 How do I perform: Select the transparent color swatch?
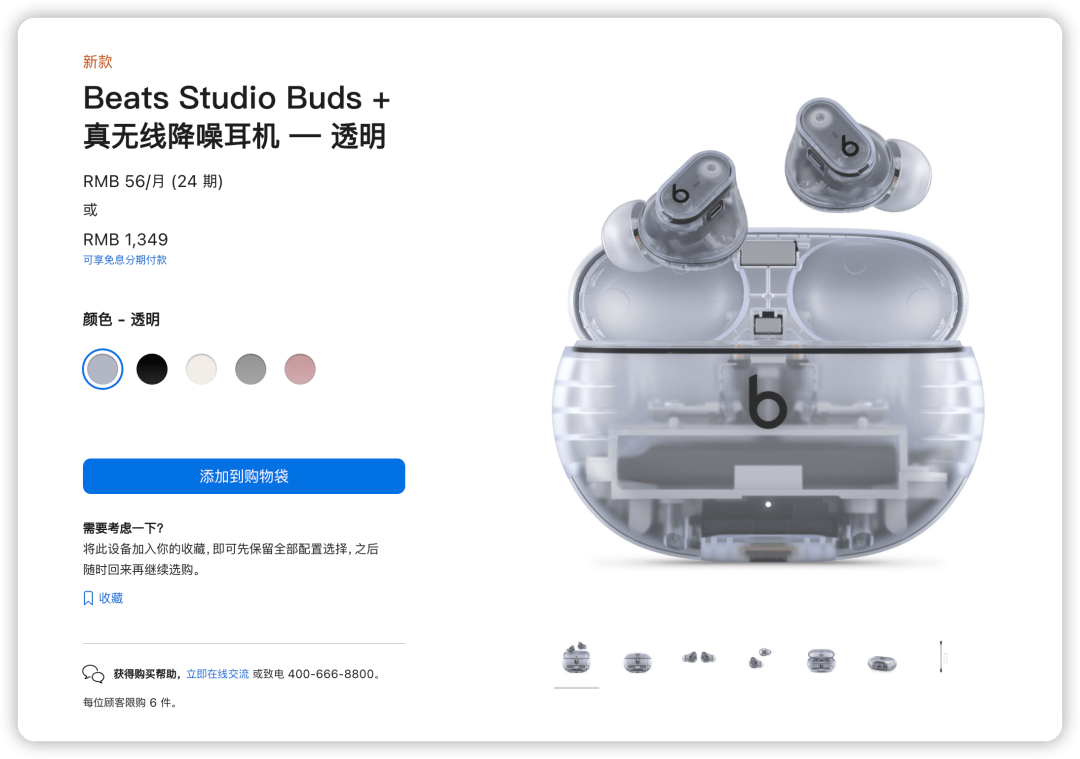click(x=103, y=369)
